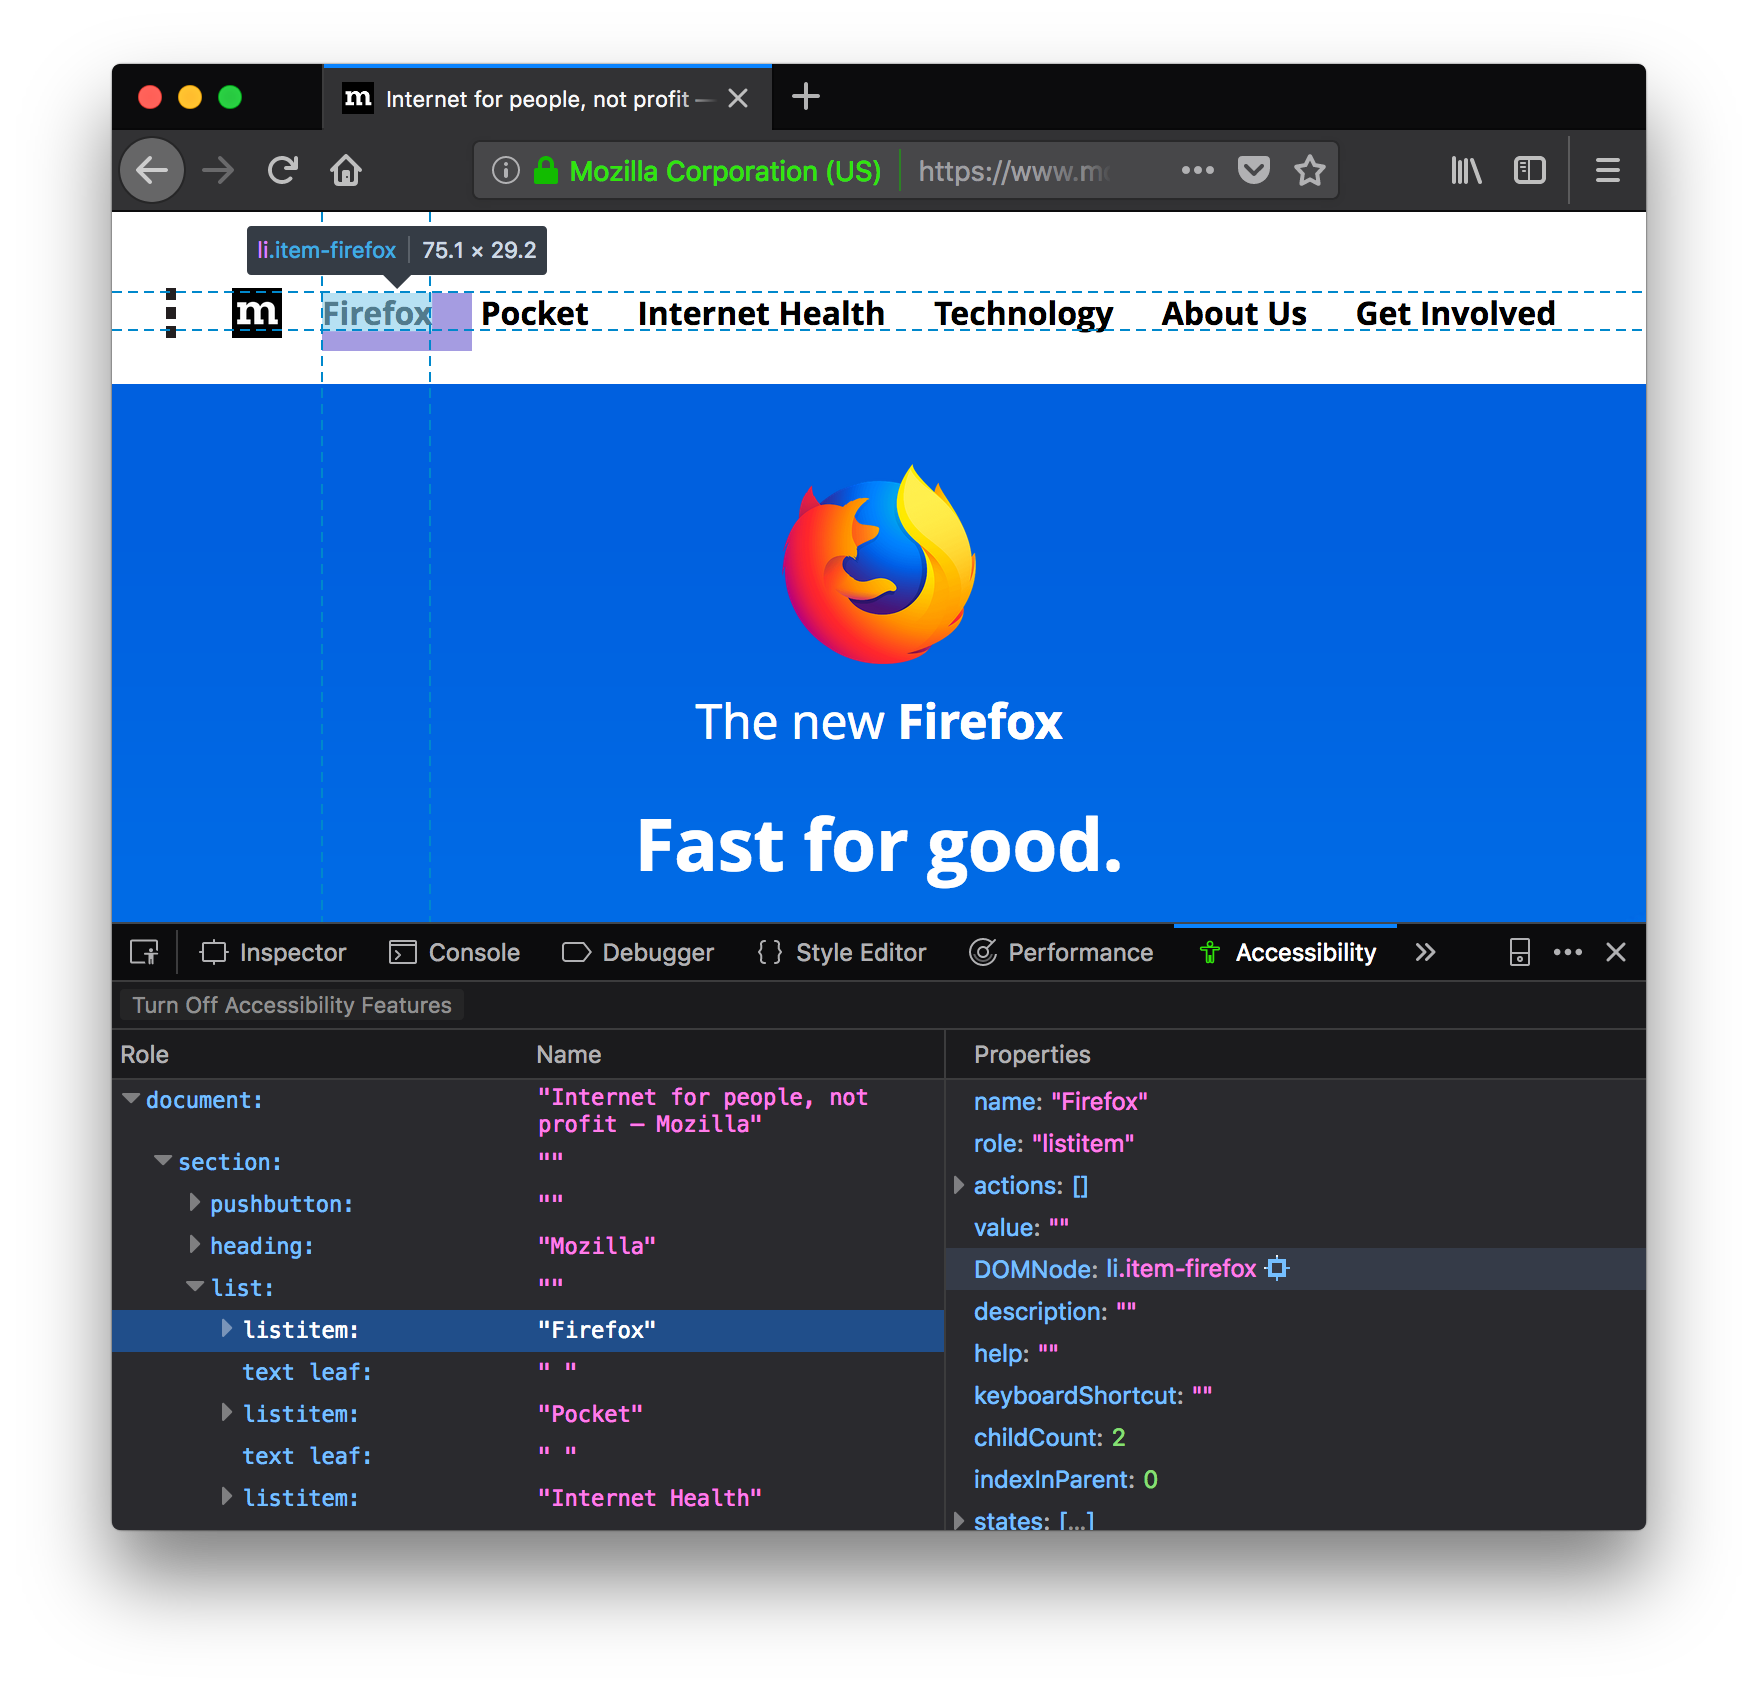The height and width of the screenshot is (1690, 1758).
Task: Click the indexInParent: 0 property
Action: pos(1065,1479)
